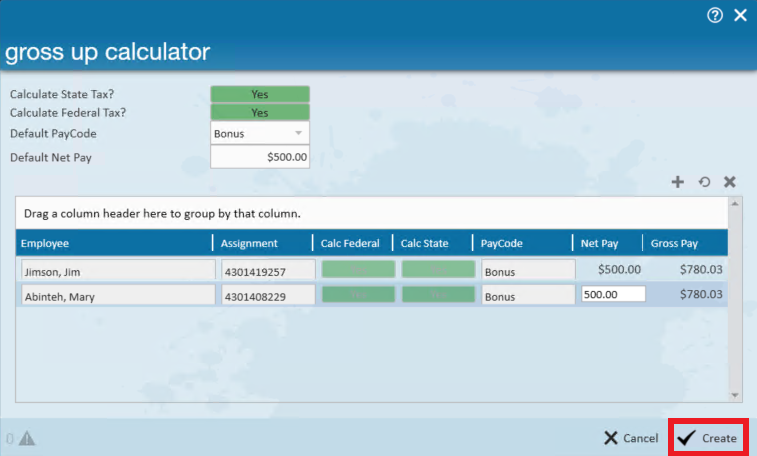757x456 pixels.
Task: Click the Default Net Pay field
Action: [x=260, y=157]
